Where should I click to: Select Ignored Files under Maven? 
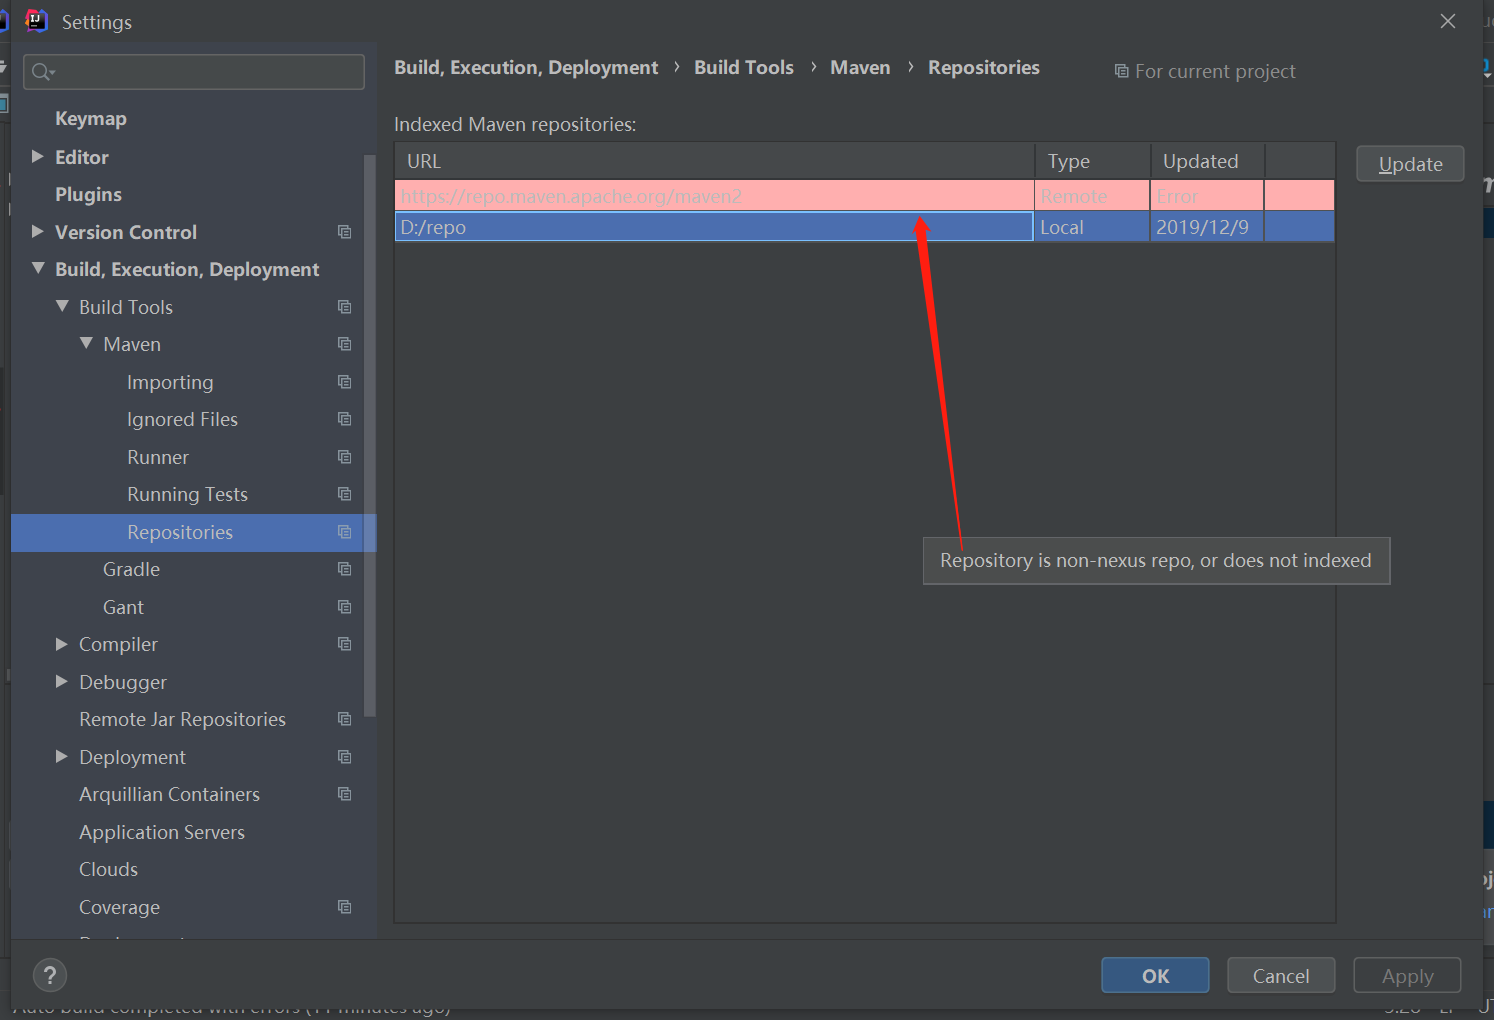182,419
